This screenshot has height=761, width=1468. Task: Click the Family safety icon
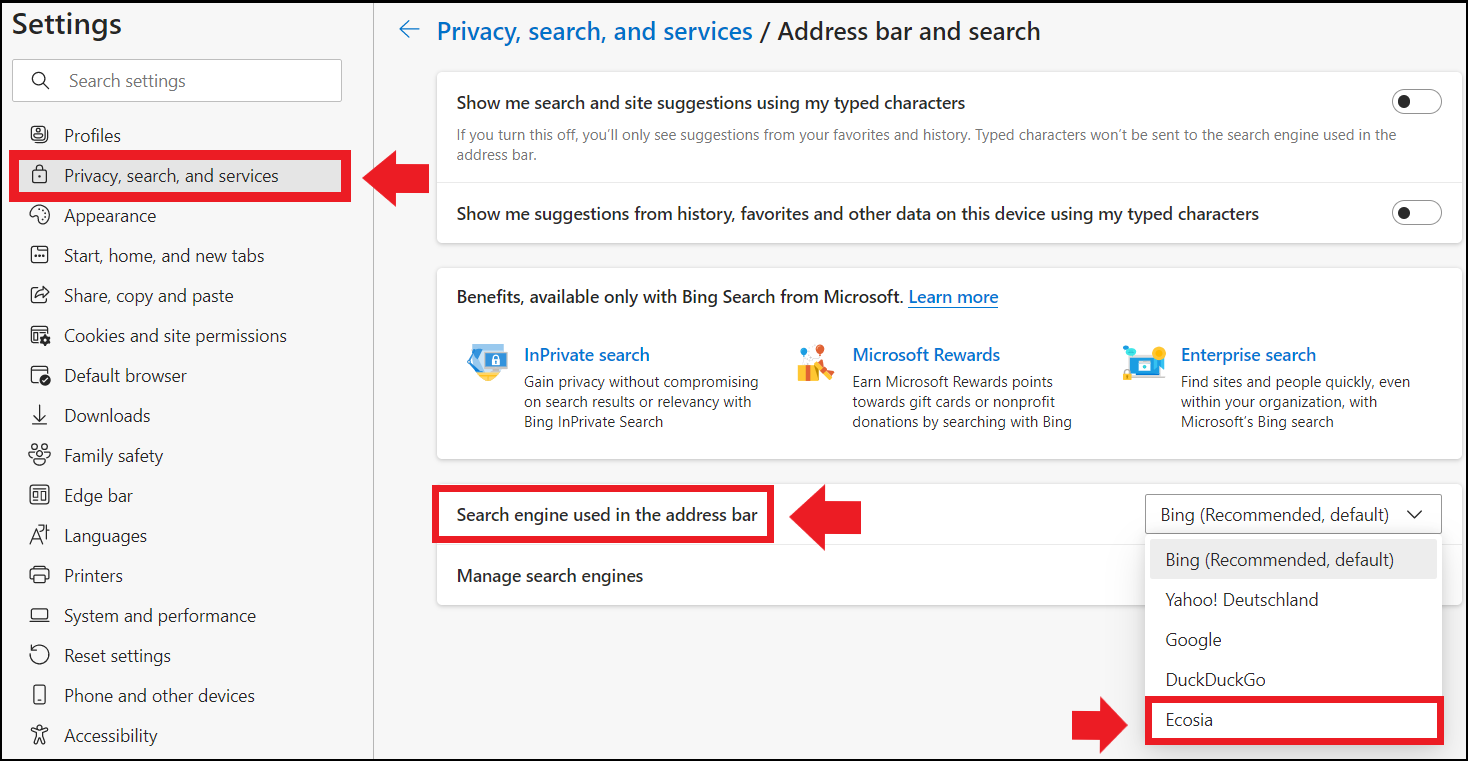(39, 455)
